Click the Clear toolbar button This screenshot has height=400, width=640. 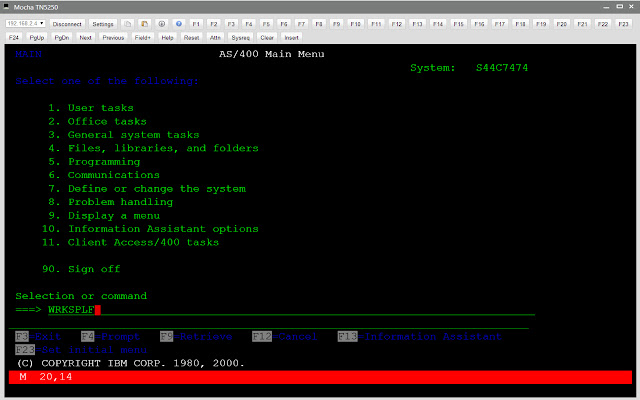[267, 37]
